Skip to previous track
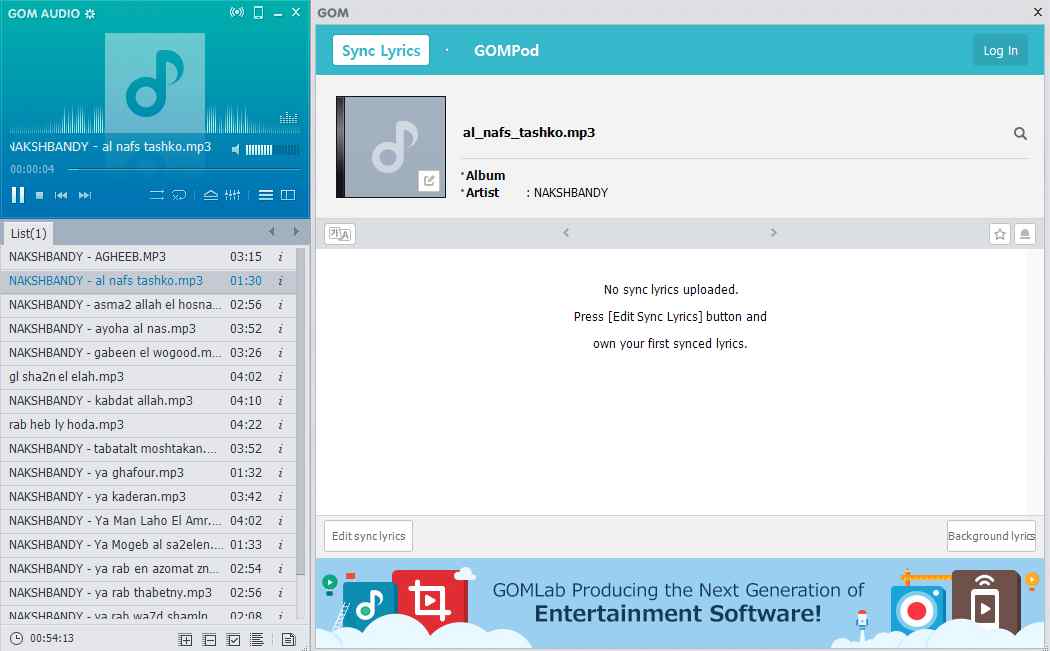This screenshot has height=651, width=1050. (61, 195)
